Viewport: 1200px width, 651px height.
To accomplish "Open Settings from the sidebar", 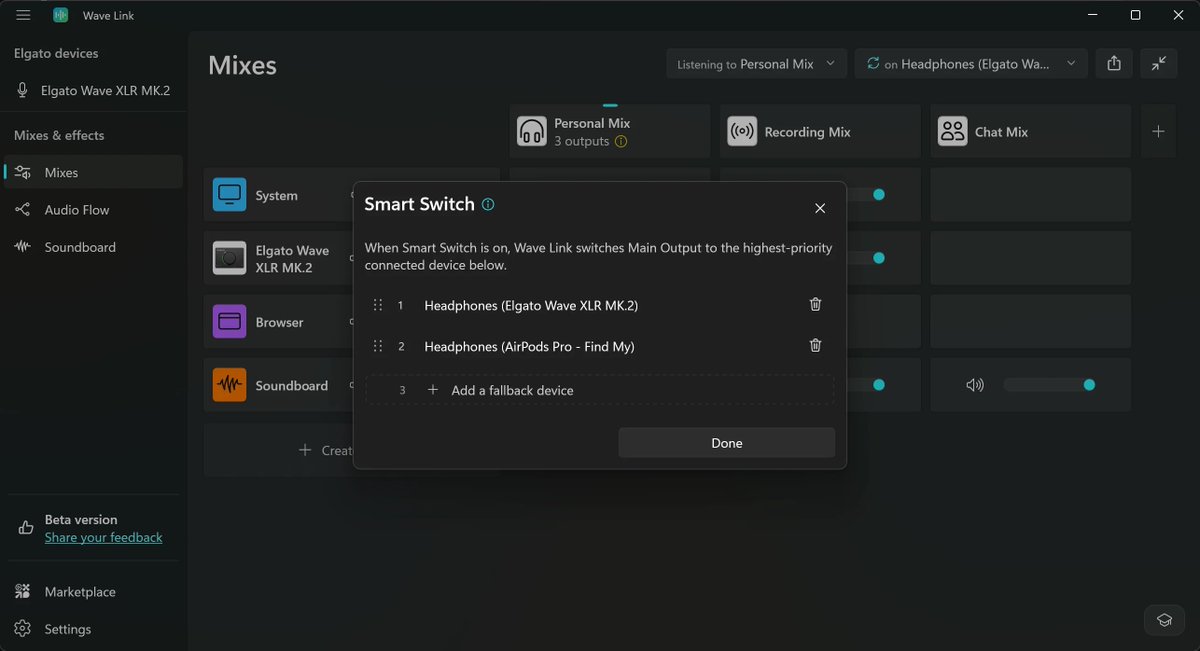I will pos(93,629).
